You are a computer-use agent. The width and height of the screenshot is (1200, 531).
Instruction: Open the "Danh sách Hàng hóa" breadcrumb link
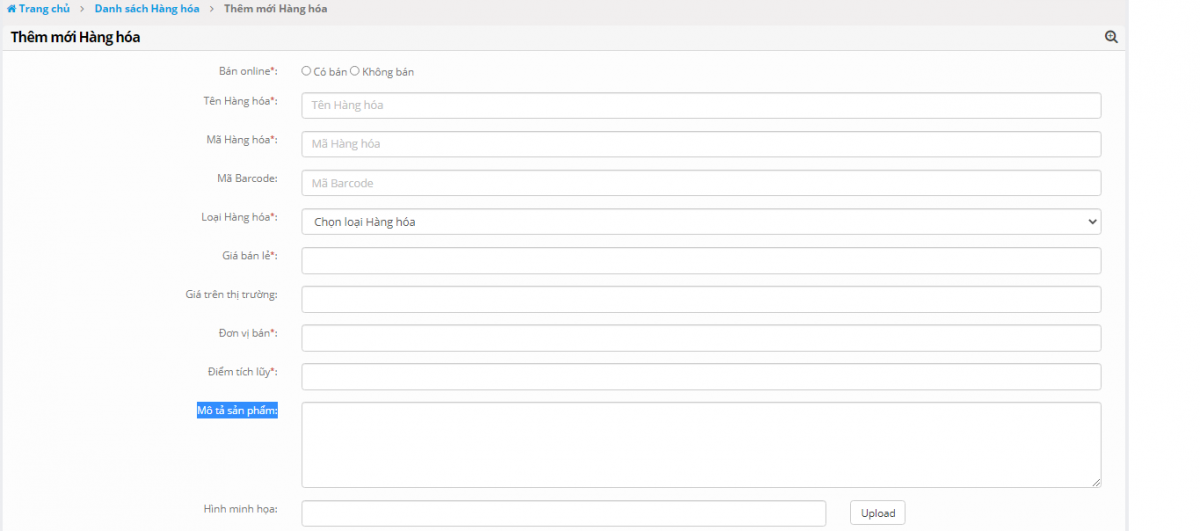coord(147,9)
